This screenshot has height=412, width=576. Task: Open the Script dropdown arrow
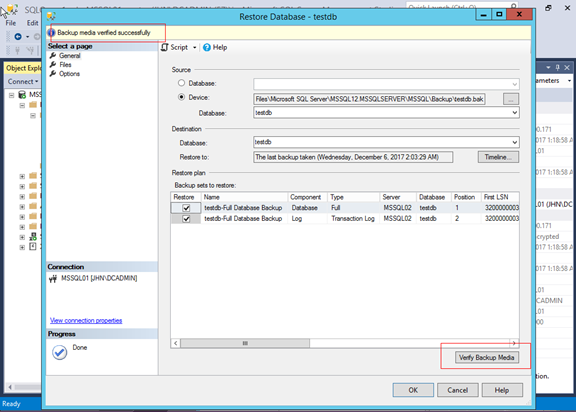(x=195, y=48)
